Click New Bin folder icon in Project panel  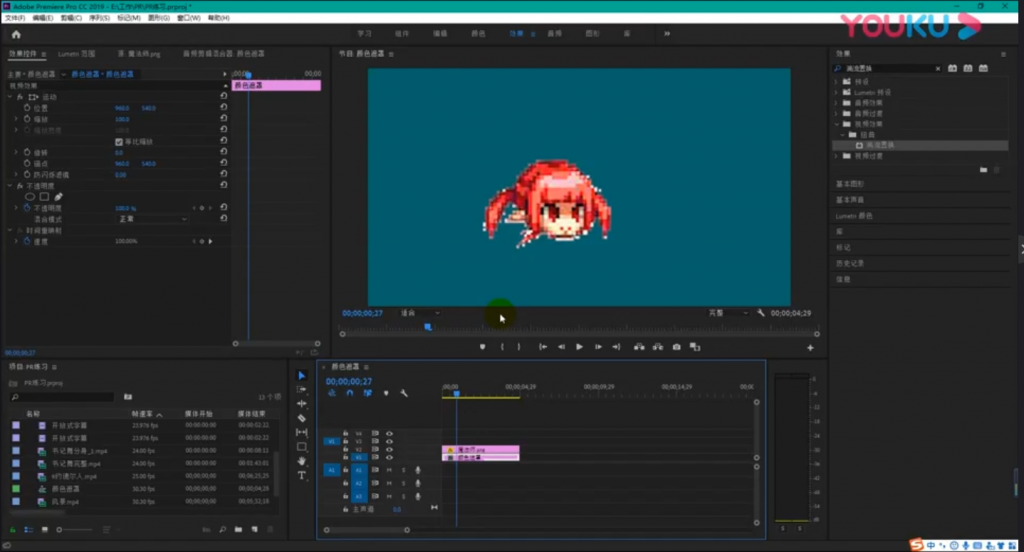point(238,530)
